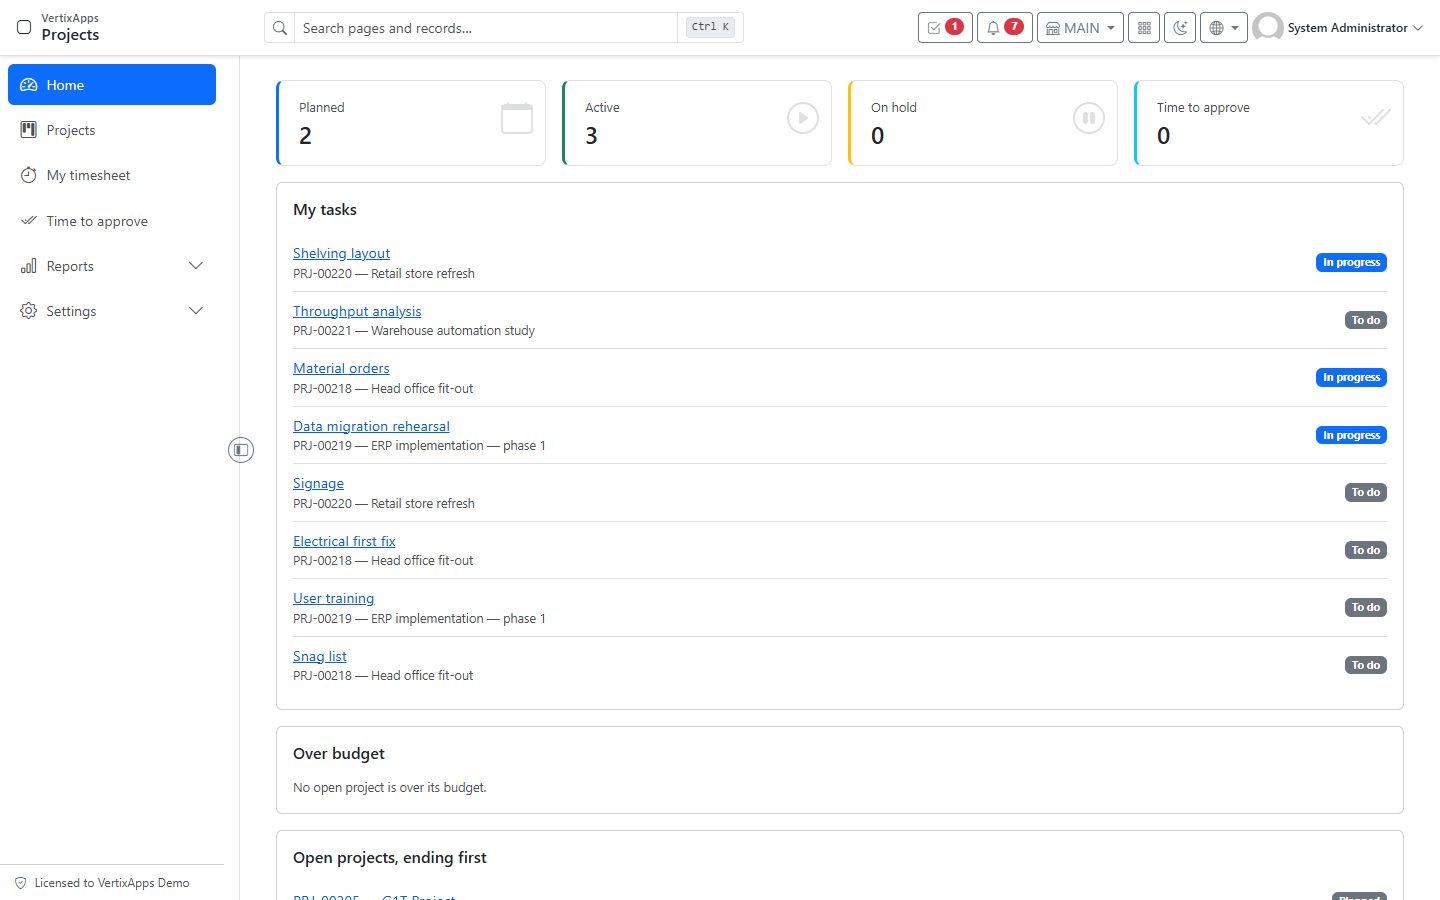1440x900 pixels.
Task: Open the Shelving layout task
Action: click(x=341, y=253)
